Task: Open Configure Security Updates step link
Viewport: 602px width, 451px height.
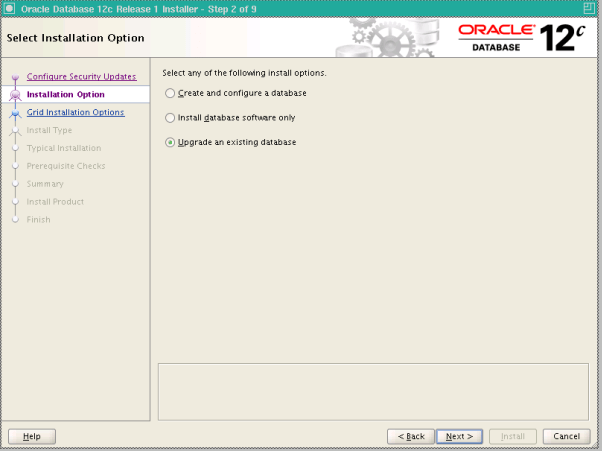Action: 81,76
